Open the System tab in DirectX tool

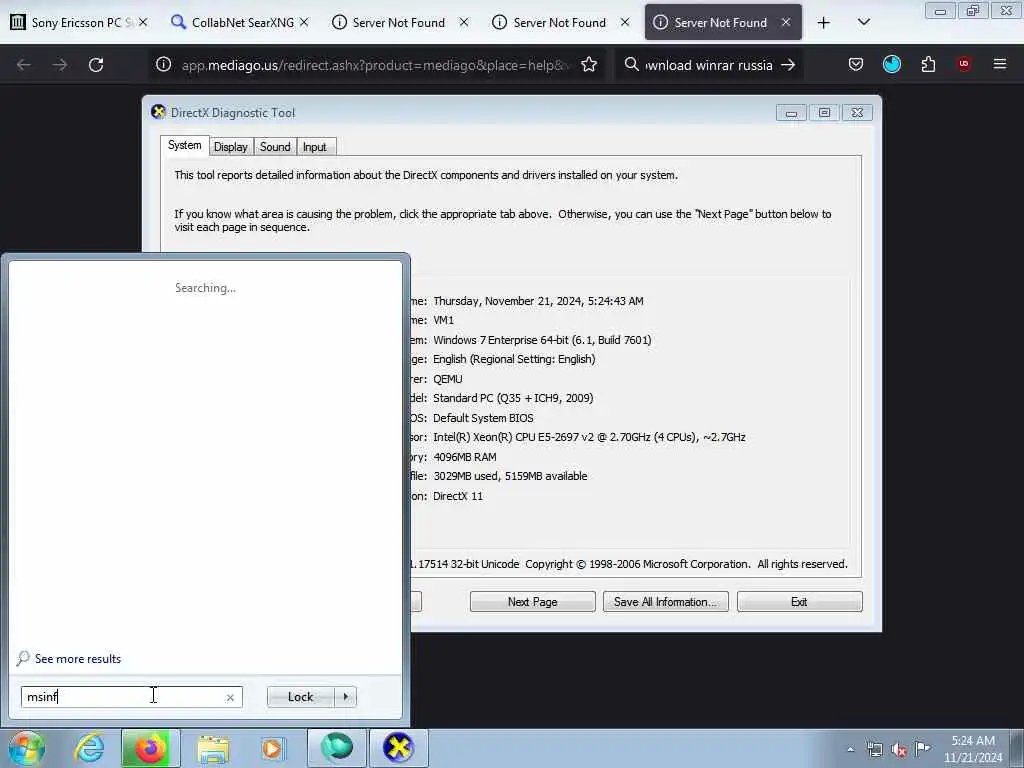pyautogui.click(x=184, y=146)
